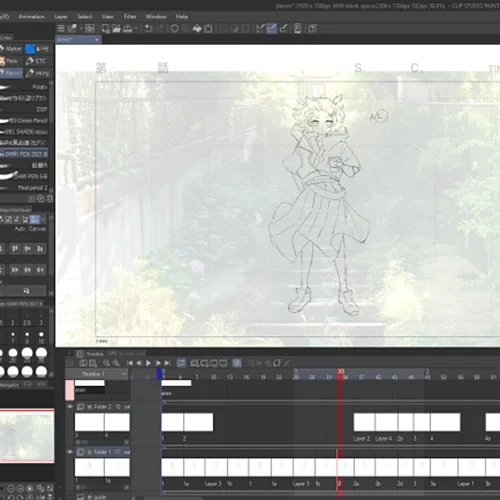Select the Real pencil 2 brush

[x=24, y=188]
